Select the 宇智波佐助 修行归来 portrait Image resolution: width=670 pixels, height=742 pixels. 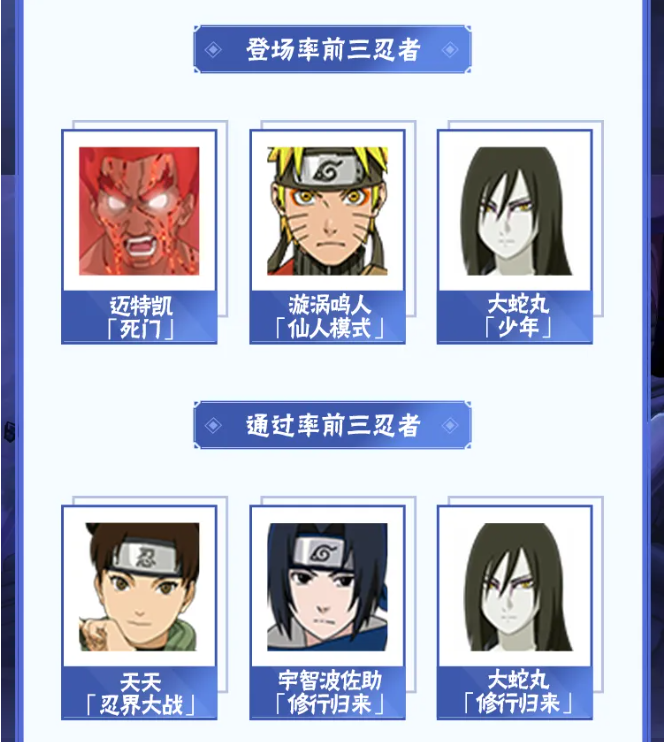(x=327, y=587)
